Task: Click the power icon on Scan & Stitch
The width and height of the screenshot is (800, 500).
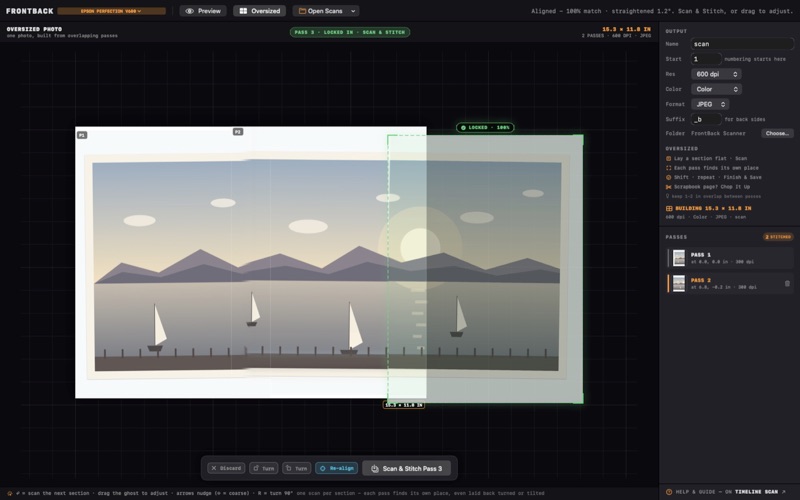Action: [375, 468]
